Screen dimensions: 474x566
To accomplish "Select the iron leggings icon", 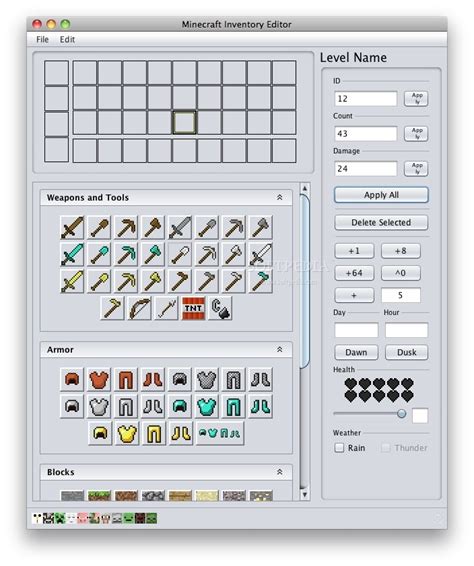I will coord(126,406).
